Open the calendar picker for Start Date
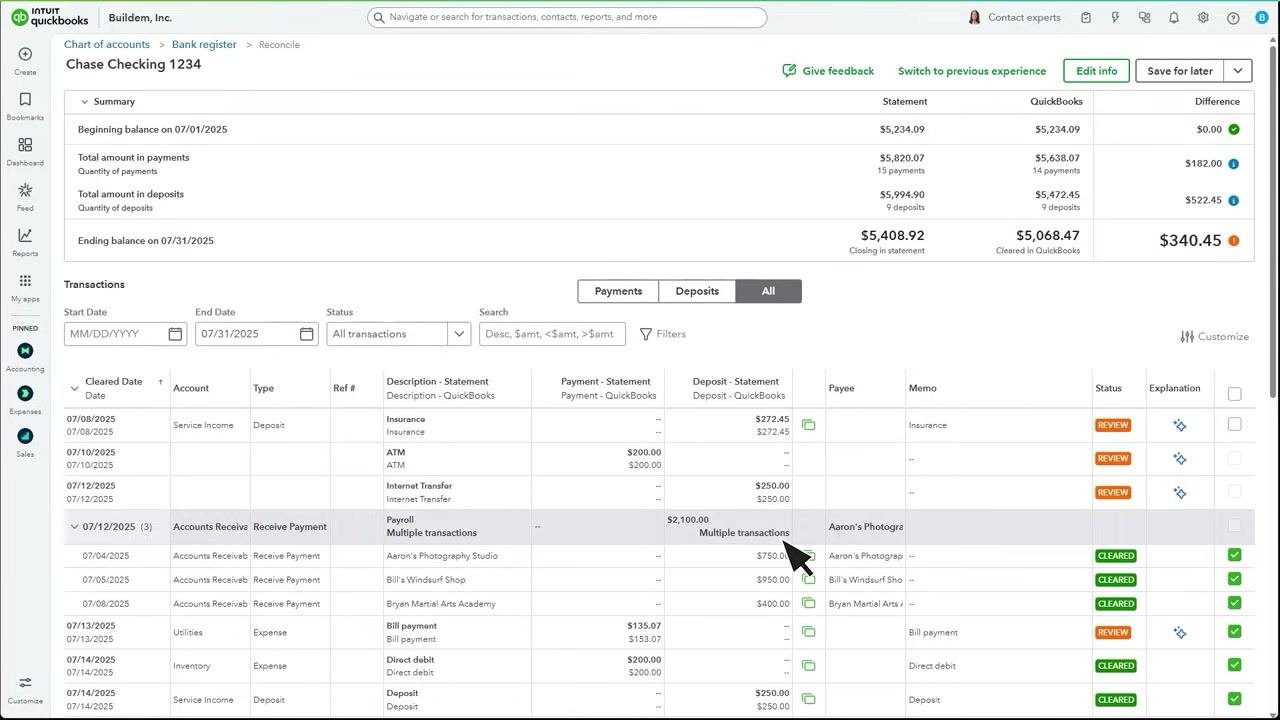 click(x=175, y=334)
